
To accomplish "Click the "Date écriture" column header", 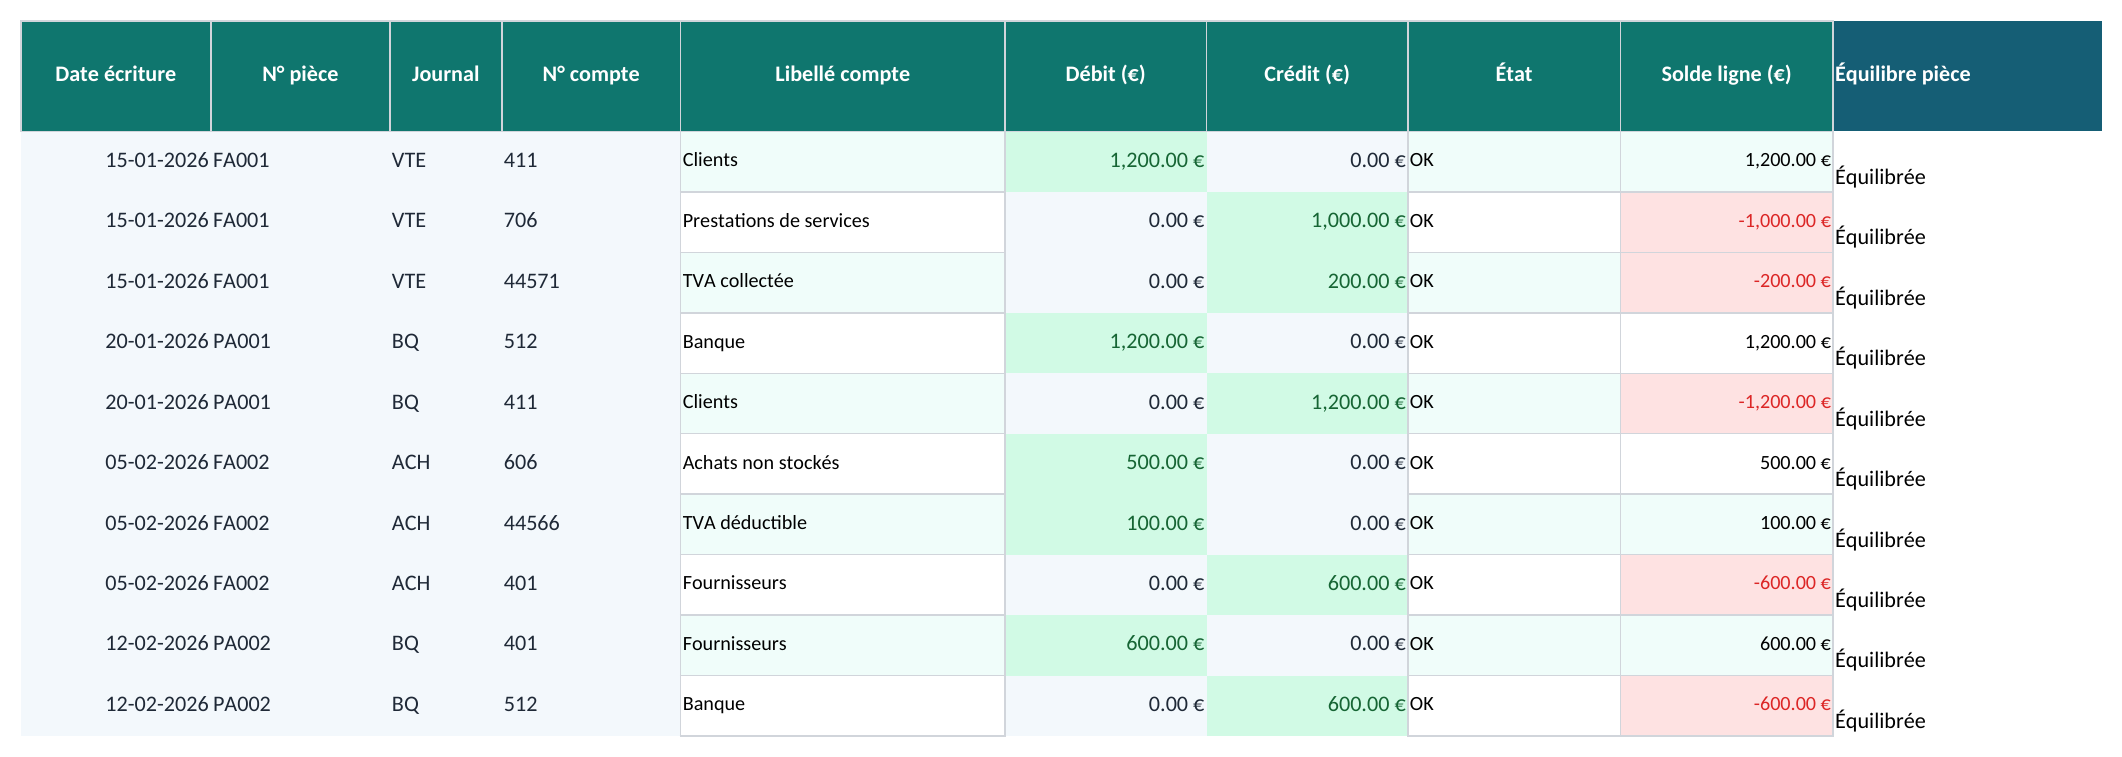I will (x=116, y=75).
